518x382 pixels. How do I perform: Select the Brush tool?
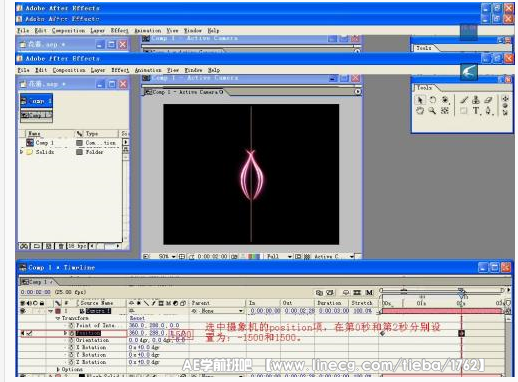pyautogui.click(x=464, y=99)
